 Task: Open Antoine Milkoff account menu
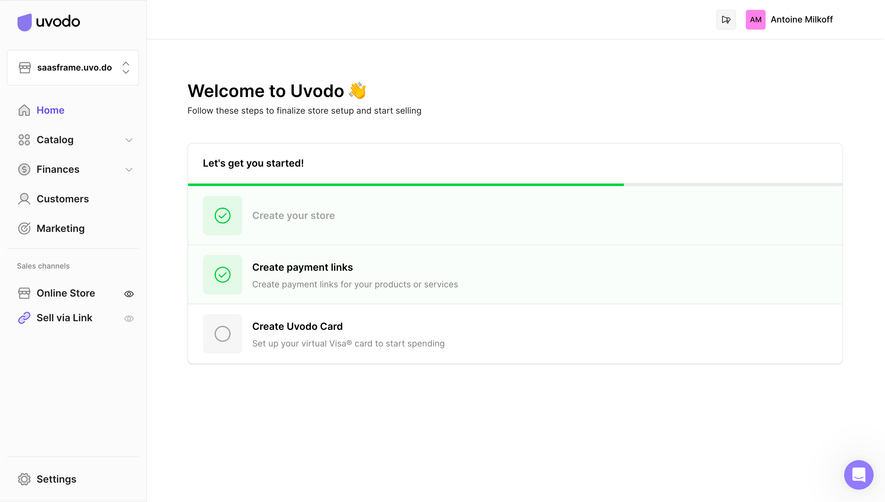(x=801, y=20)
